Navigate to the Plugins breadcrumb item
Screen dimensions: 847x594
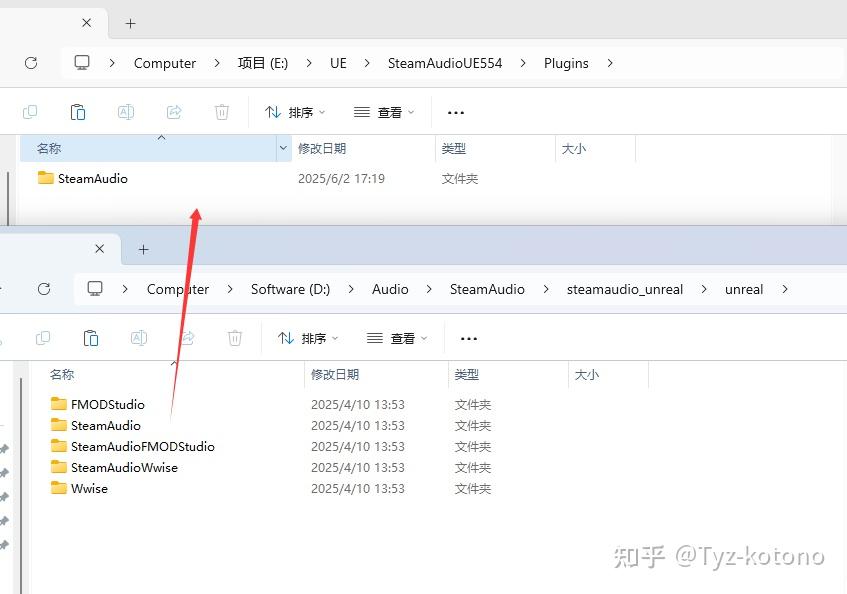(x=565, y=62)
